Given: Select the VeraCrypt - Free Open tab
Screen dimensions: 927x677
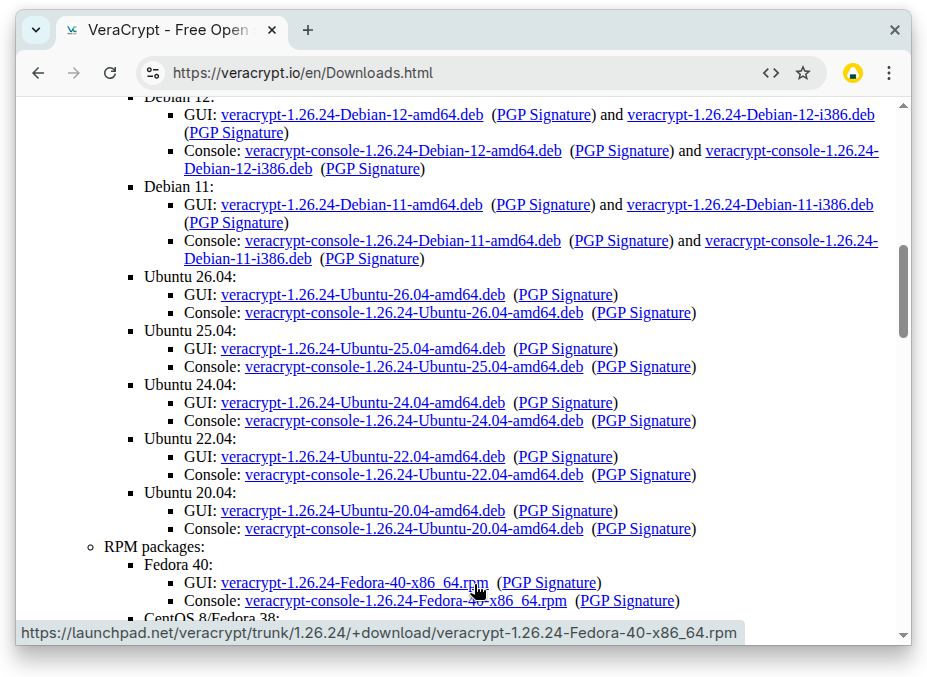Looking at the screenshot, I should coord(172,30).
